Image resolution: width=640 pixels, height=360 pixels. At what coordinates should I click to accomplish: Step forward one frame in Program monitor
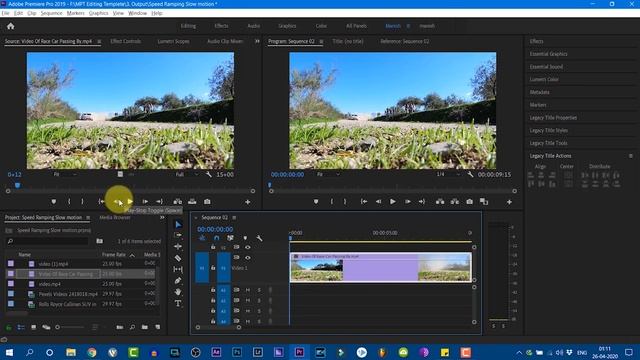407,202
